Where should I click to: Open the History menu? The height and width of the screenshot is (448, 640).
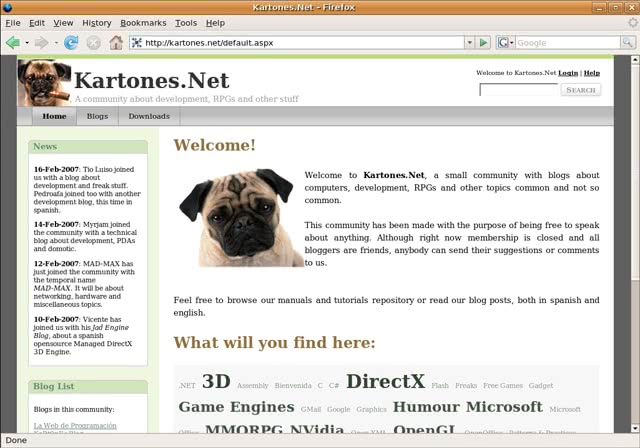(x=97, y=23)
